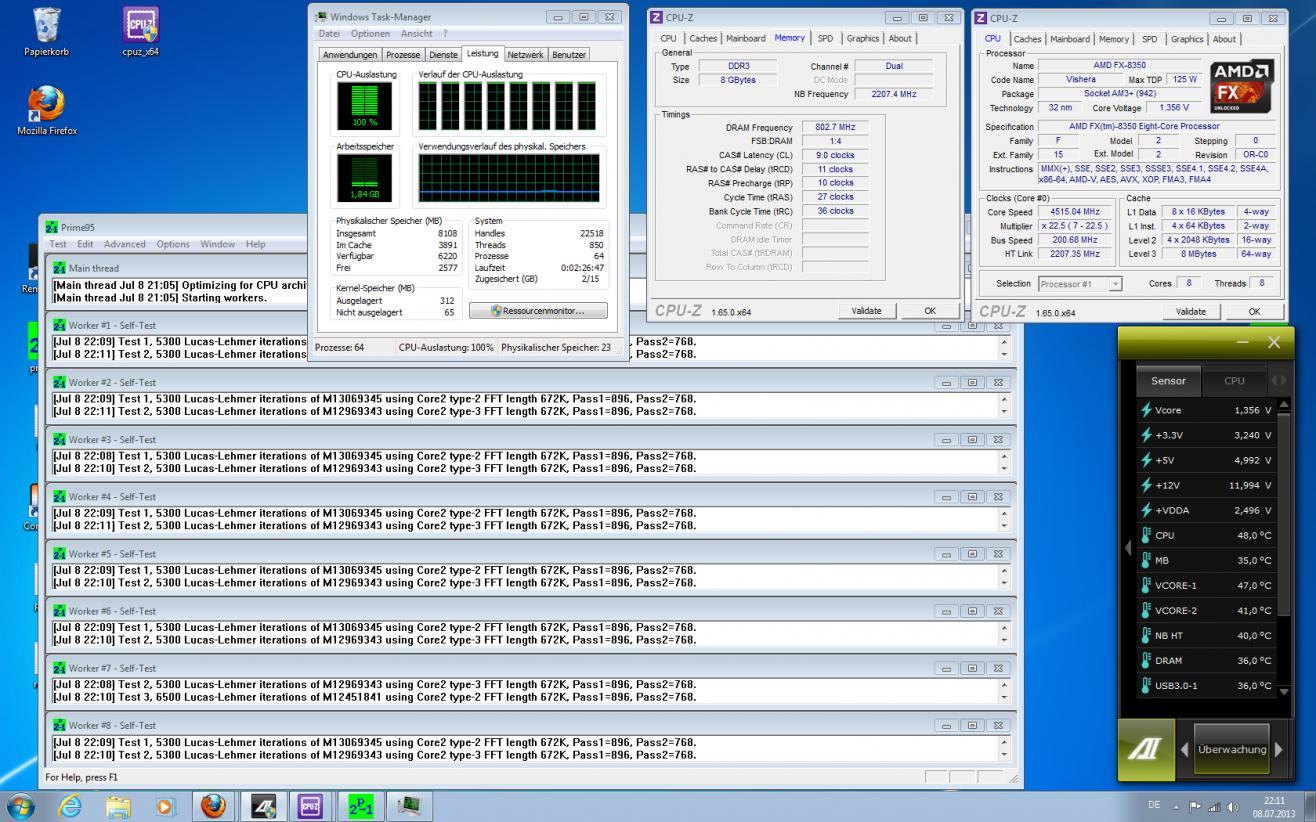
Task: Click Validate in the CPU-Z Memory window
Action: click(x=866, y=311)
